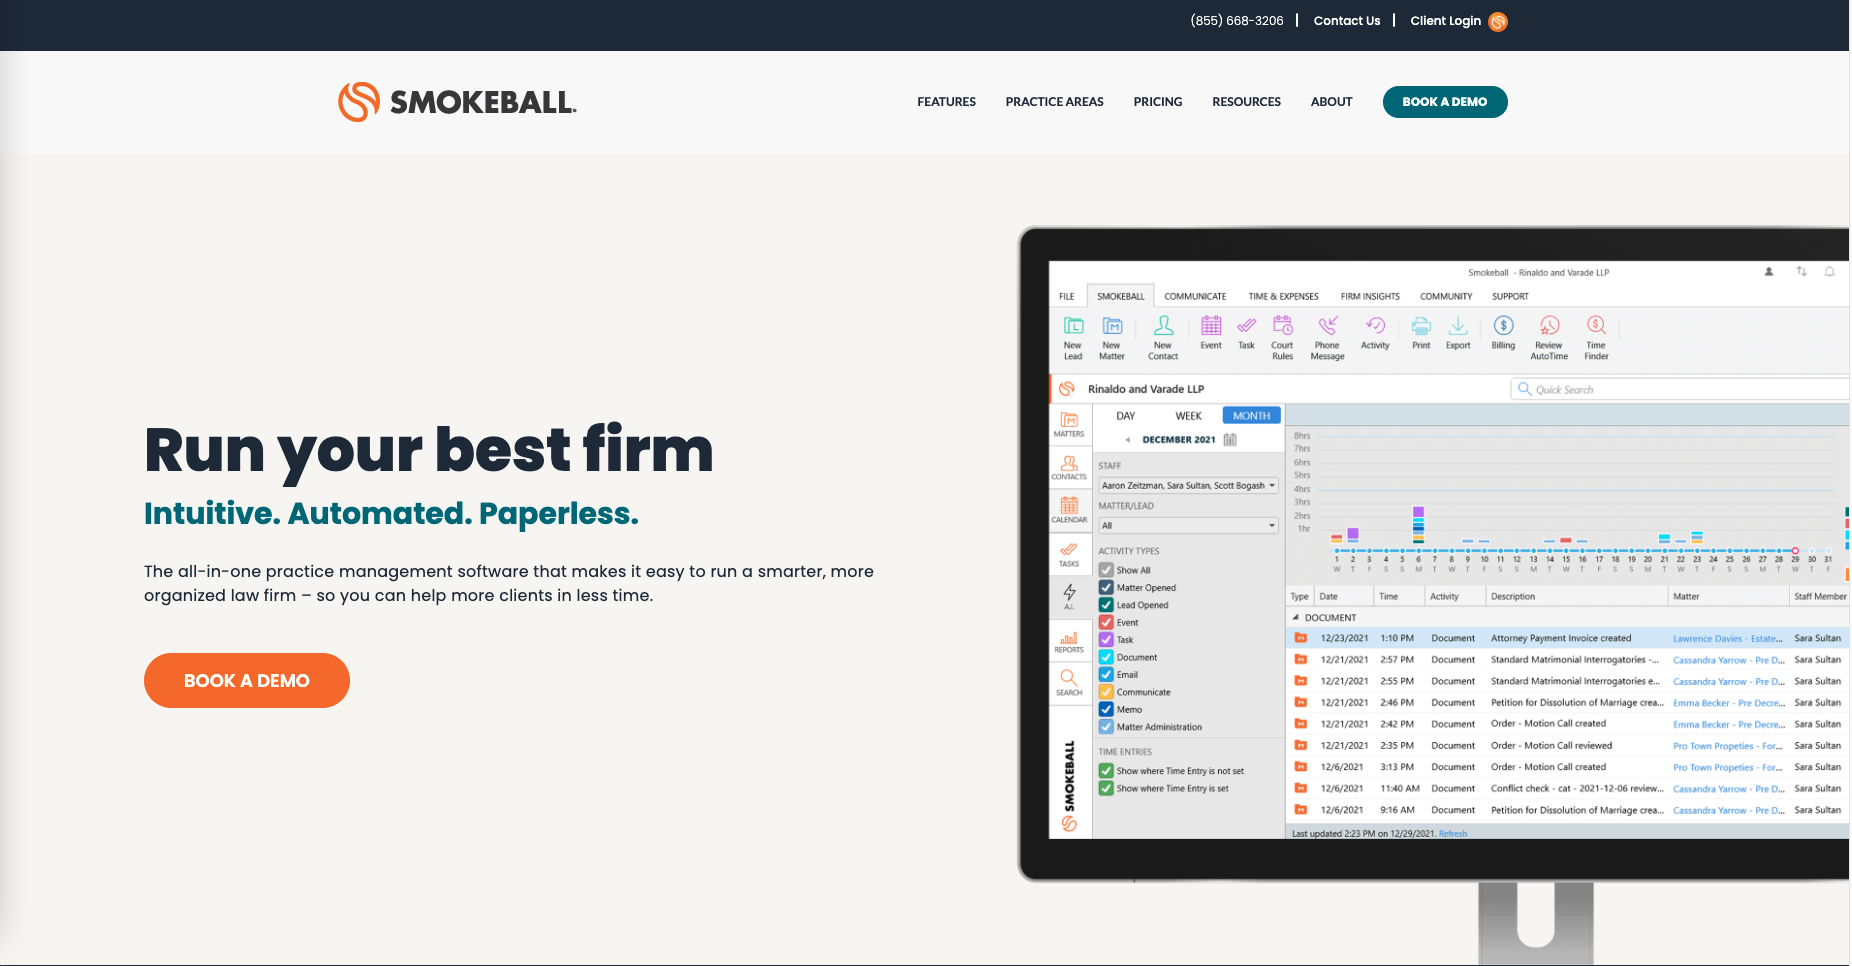Switch to the SUPPORT ribbon tab
Viewport: 1852px width, 966px height.
coord(1510,297)
